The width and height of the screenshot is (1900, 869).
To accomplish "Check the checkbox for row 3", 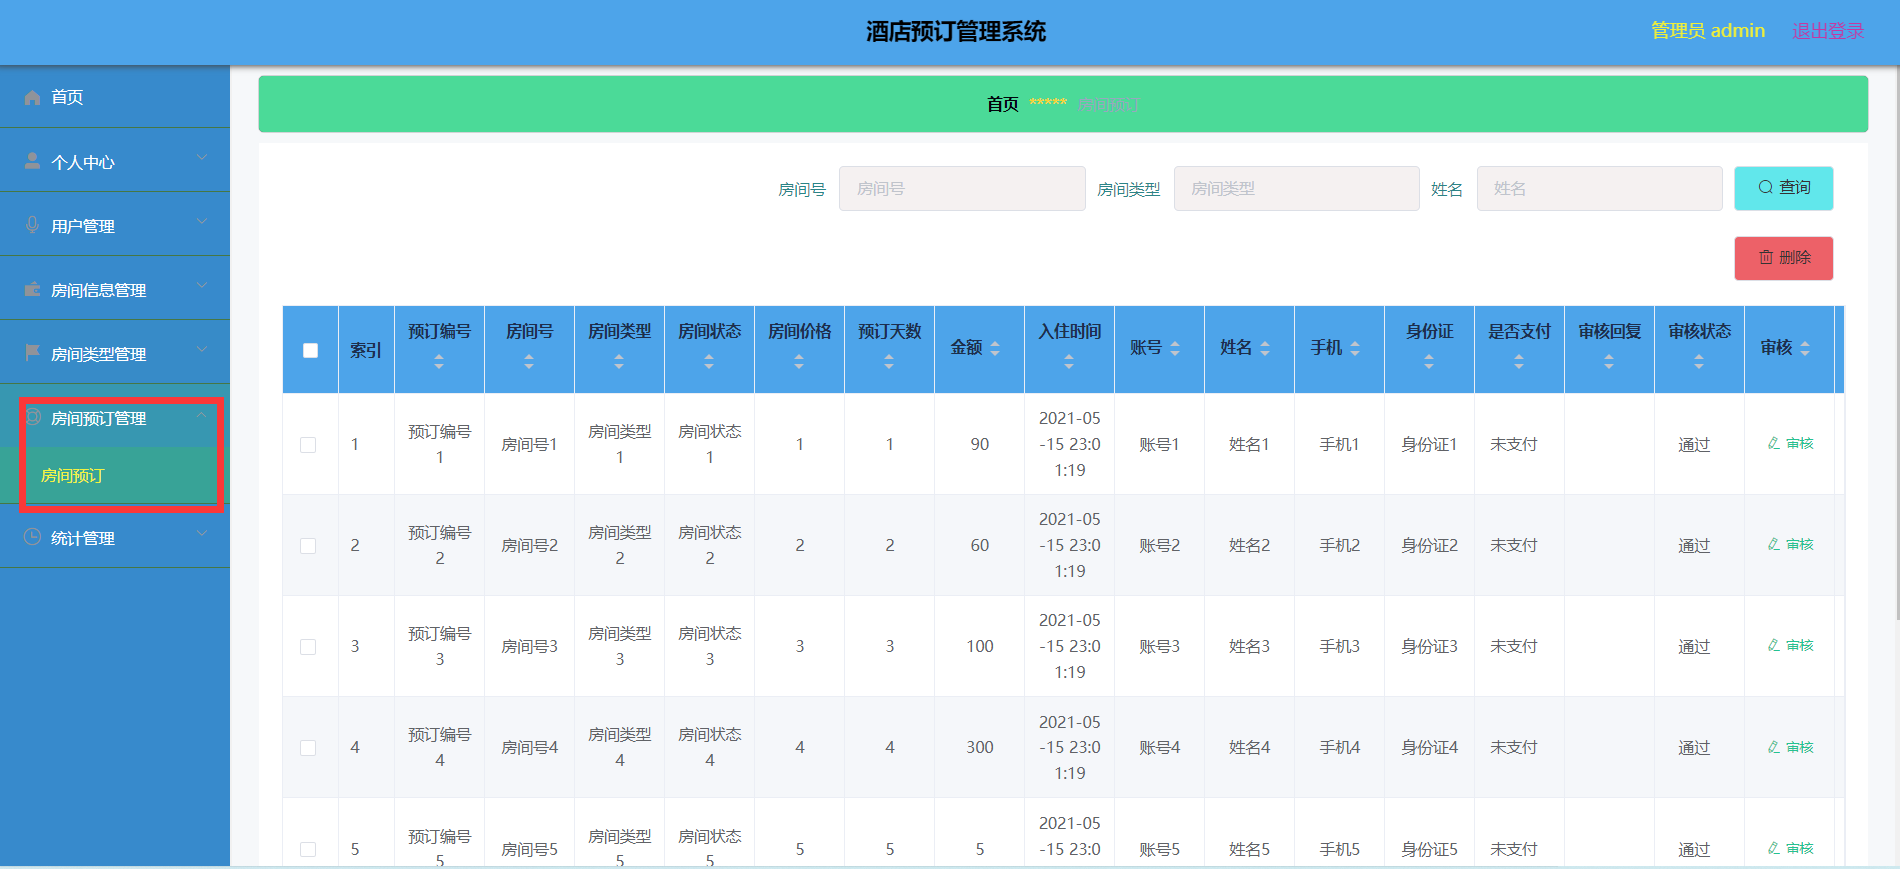I will pyautogui.click(x=308, y=647).
